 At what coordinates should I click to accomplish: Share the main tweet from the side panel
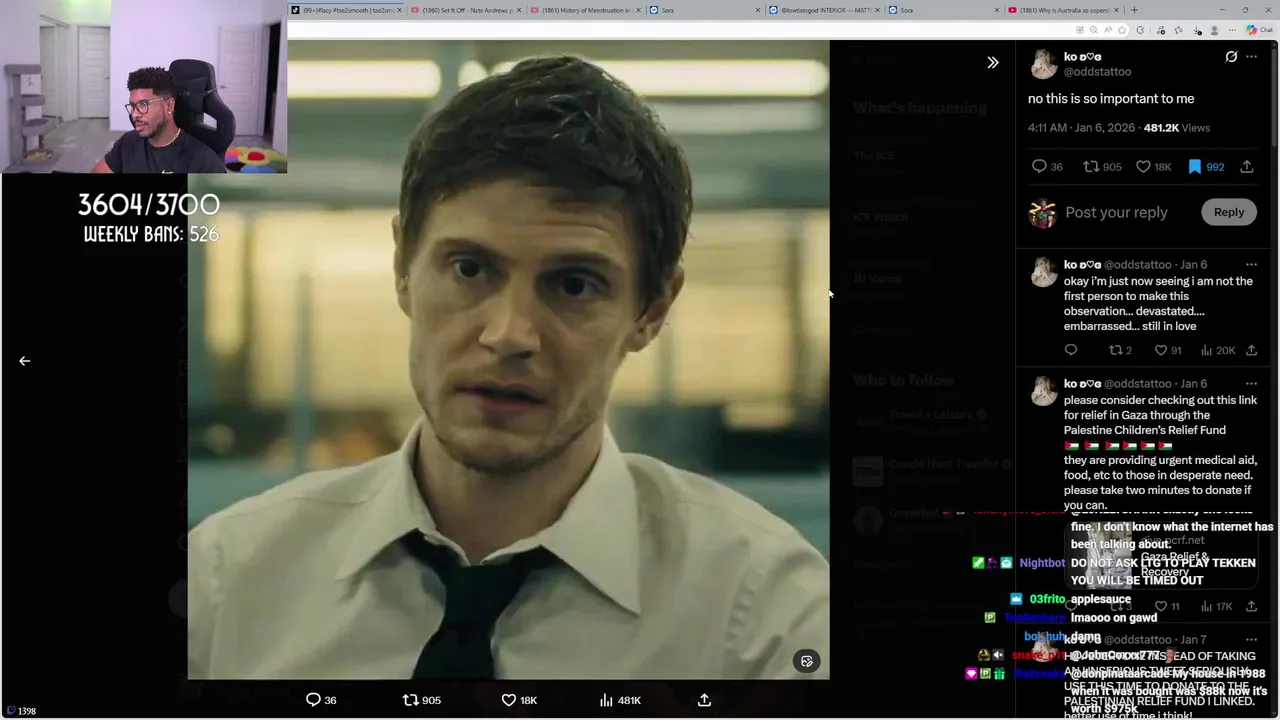[x=1247, y=167]
